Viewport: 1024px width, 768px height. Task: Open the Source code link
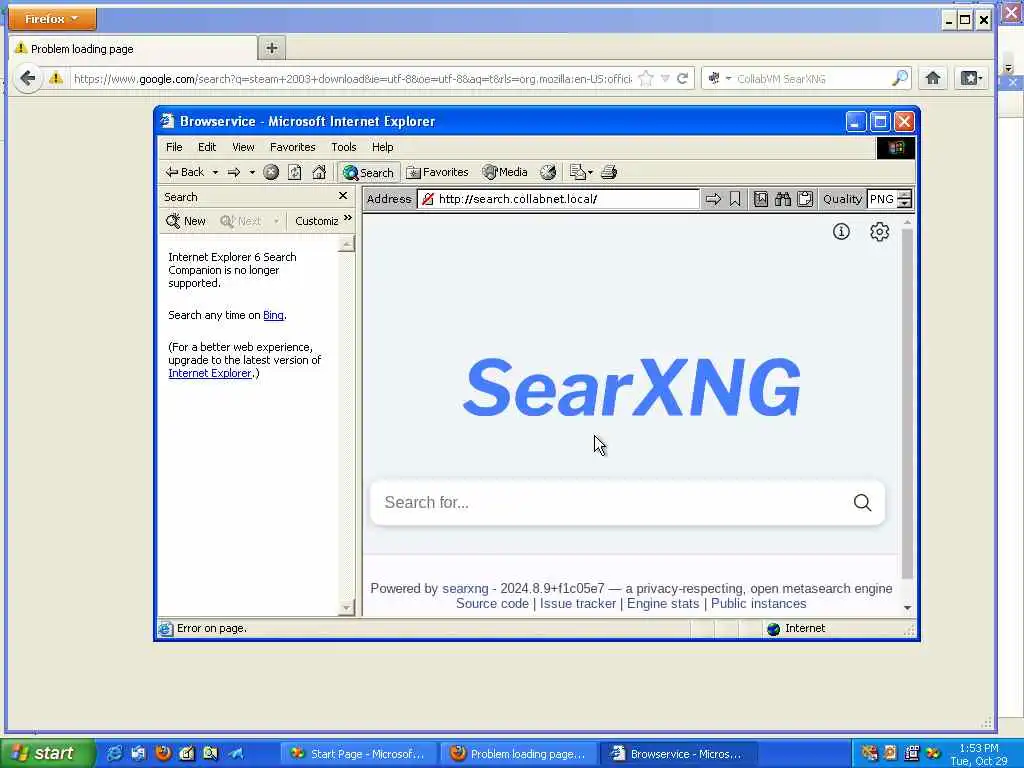[x=492, y=603]
